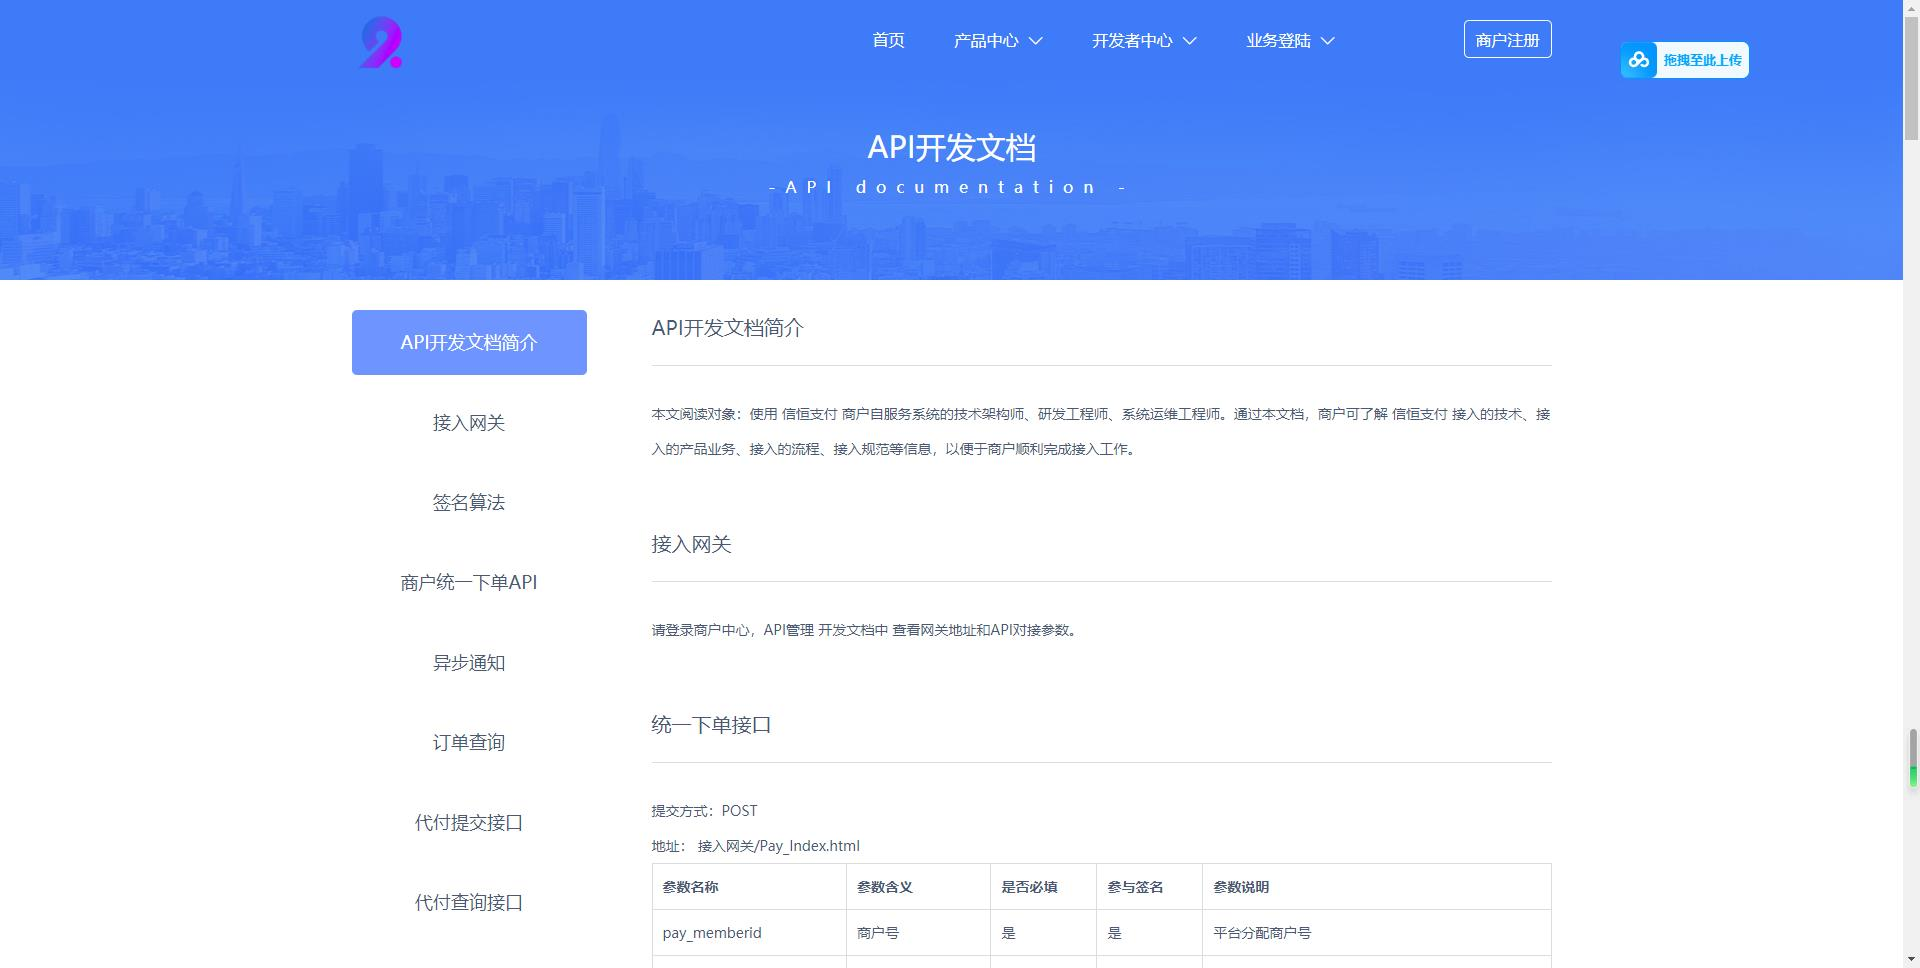Expand the 产品中心 dropdown menu
The image size is (1920, 968).
[997, 41]
